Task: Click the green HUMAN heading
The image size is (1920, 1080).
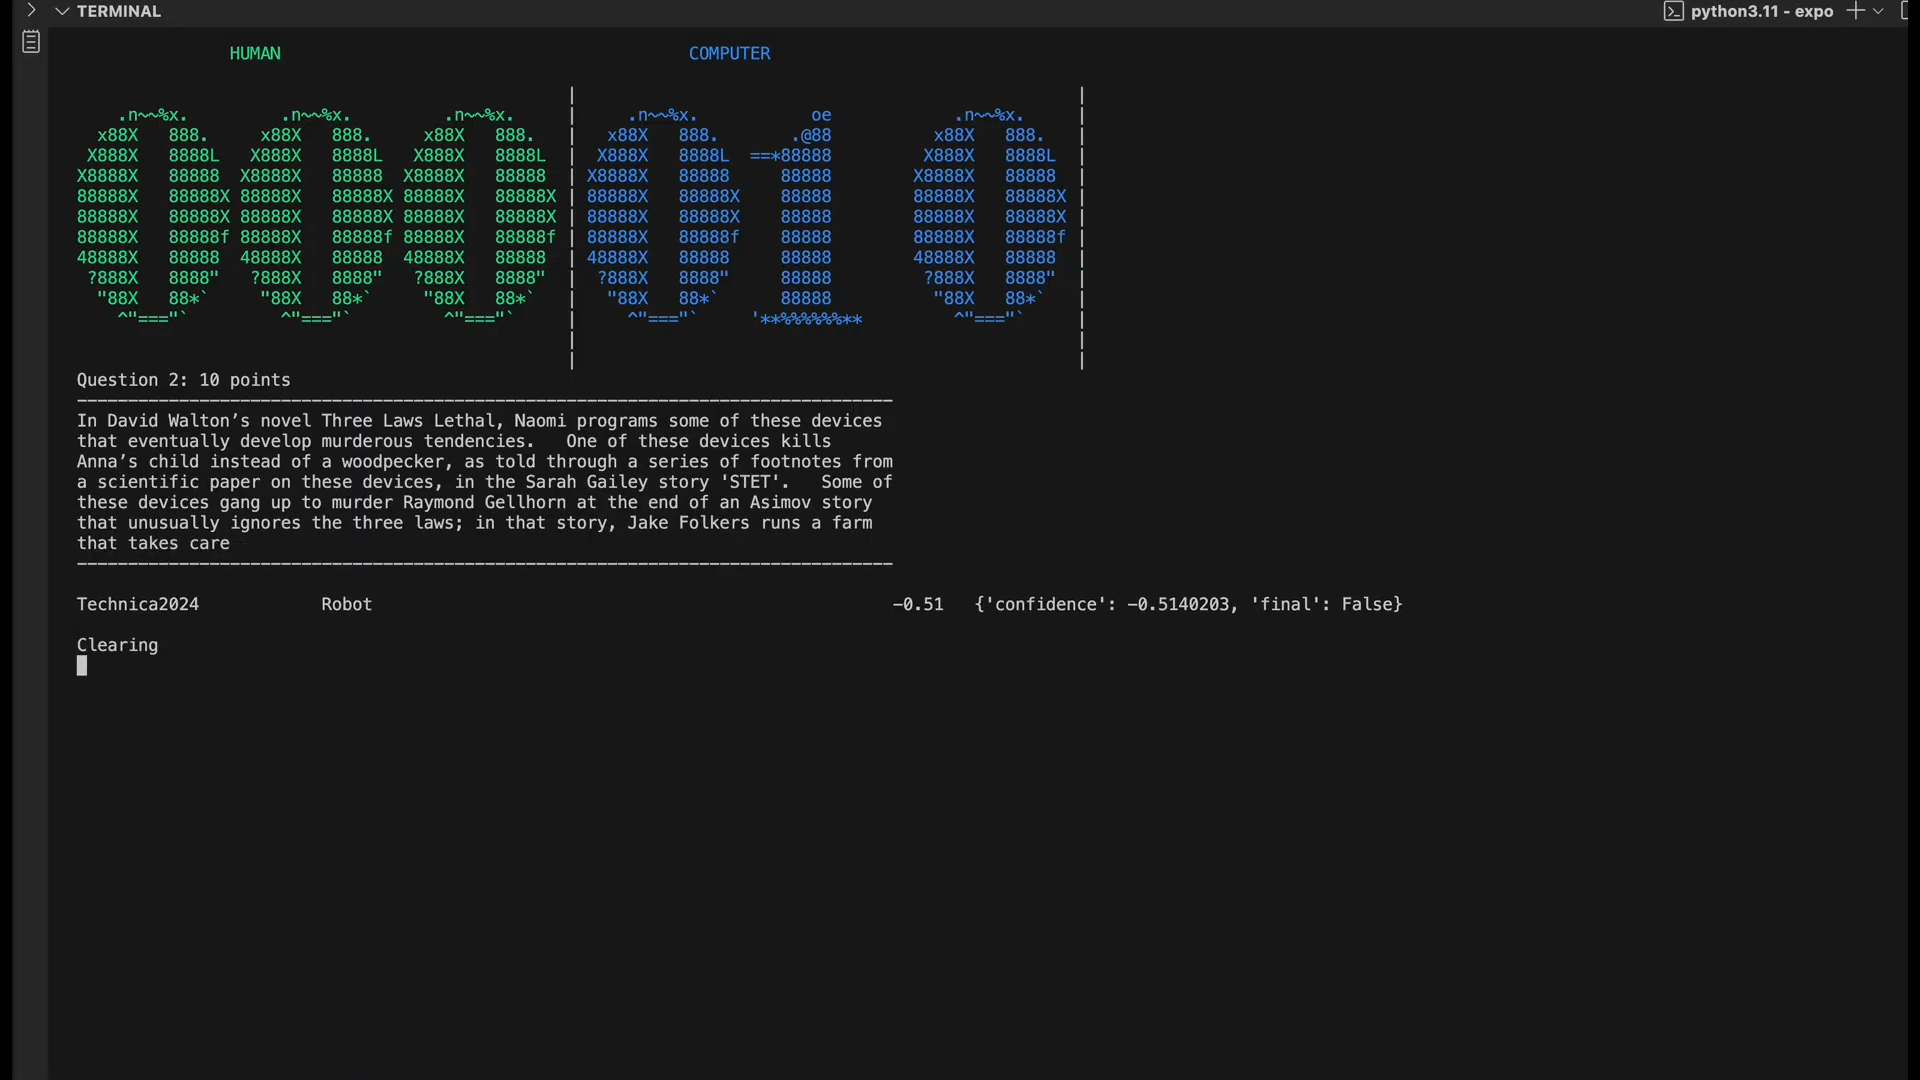Action: pyautogui.click(x=255, y=53)
